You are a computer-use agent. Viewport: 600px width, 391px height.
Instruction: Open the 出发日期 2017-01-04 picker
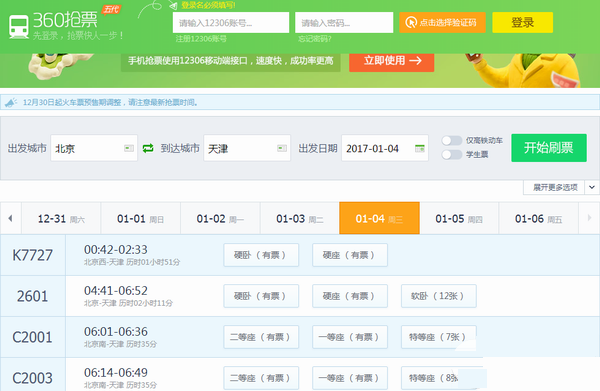coord(385,148)
